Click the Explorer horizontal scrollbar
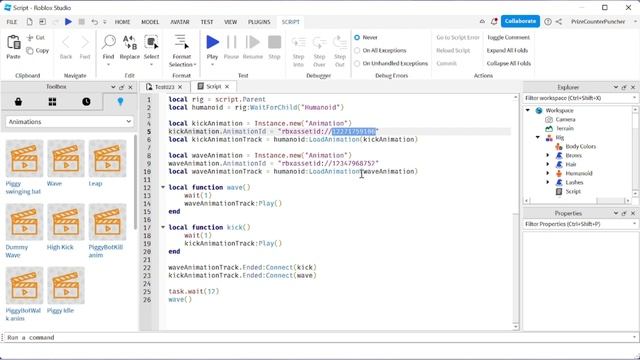This screenshot has width=640, height=360. click(x=577, y=201)
